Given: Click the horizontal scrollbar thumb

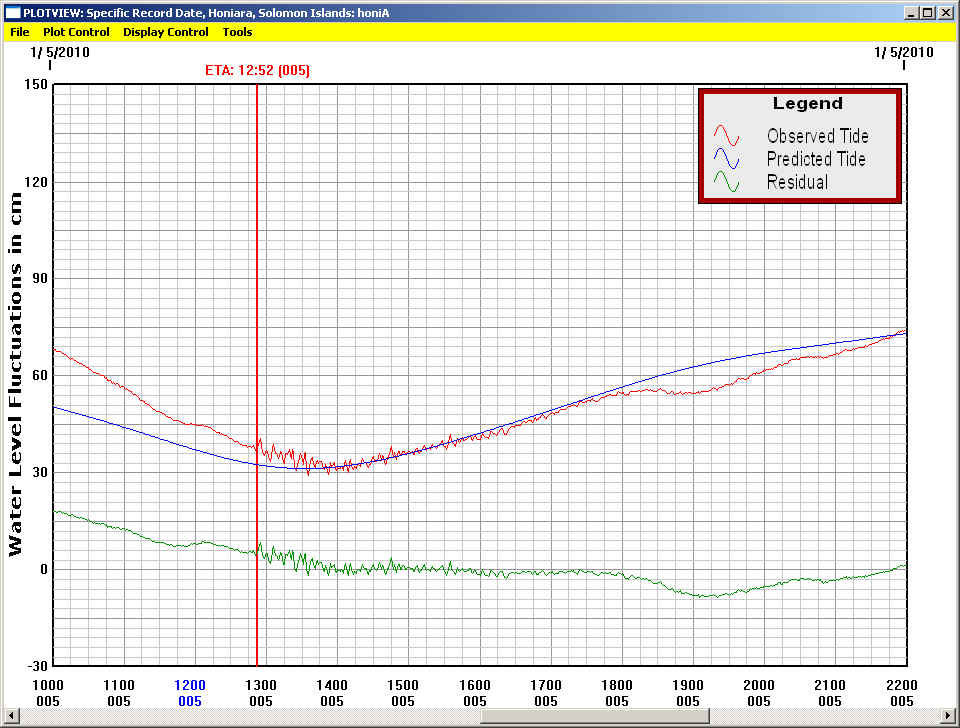Looking at the screenshot, I should 594,715.
